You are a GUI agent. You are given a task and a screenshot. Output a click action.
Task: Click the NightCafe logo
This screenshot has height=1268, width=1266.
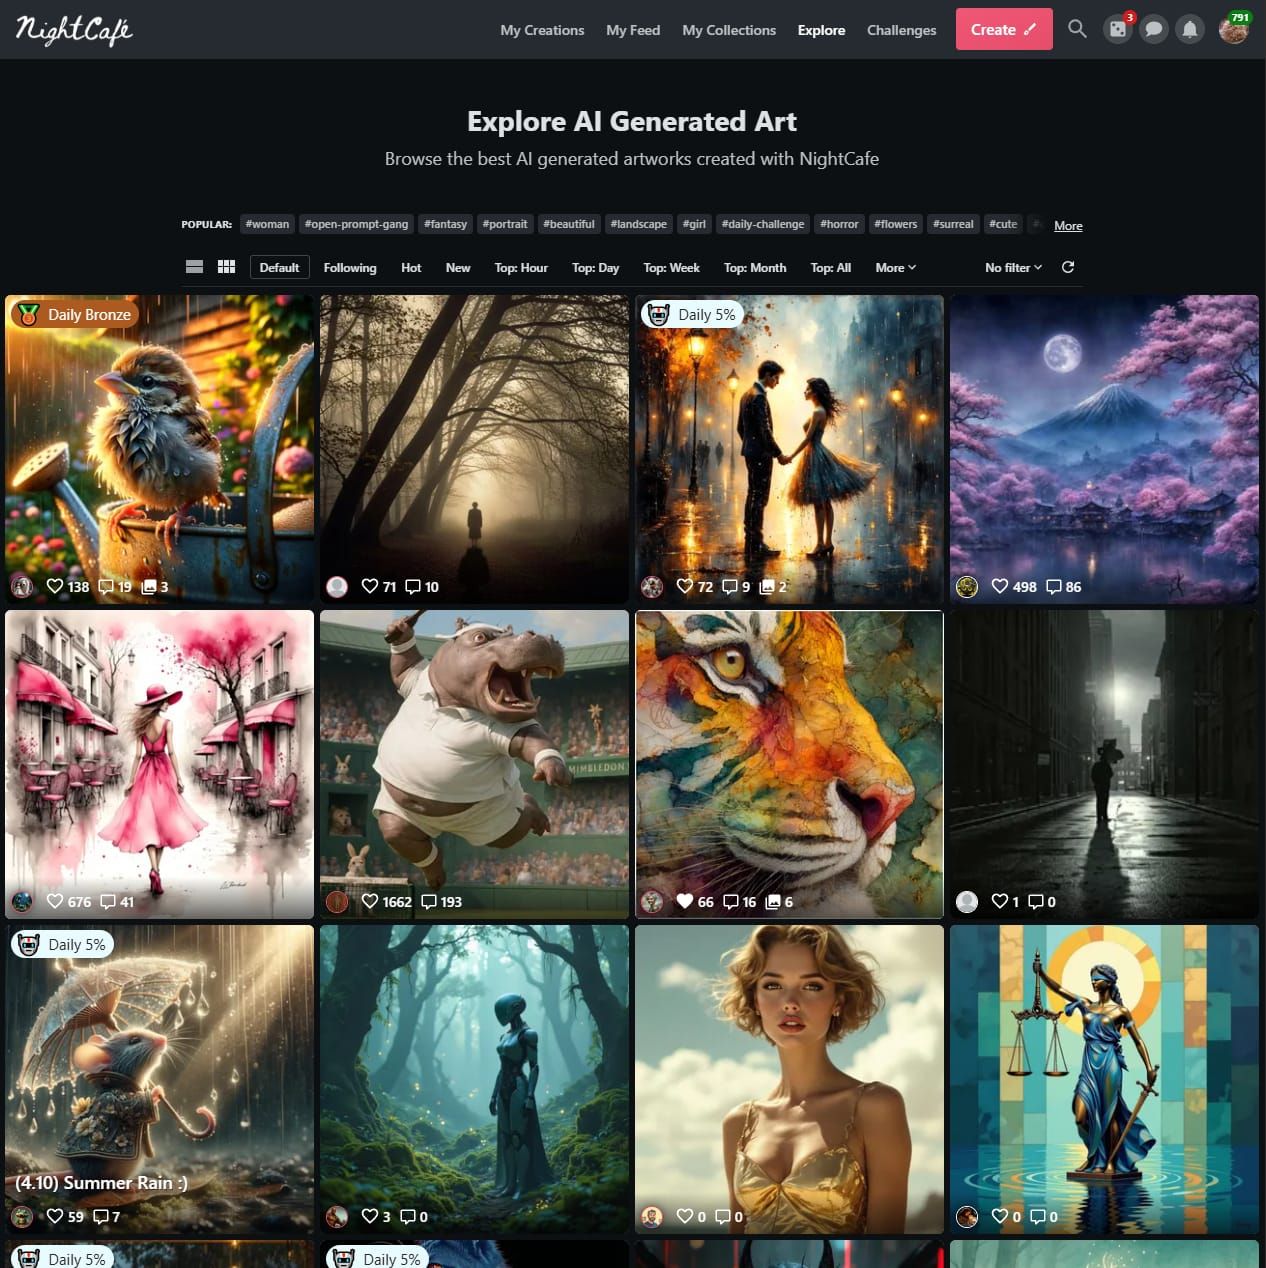pyautogui.click(x=74, y=30)
